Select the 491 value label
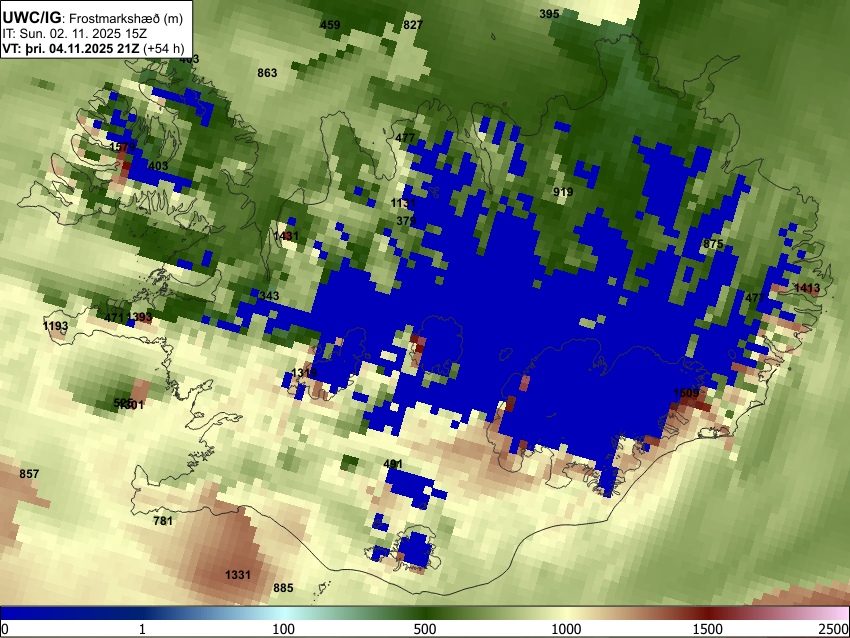The image size is (850, 638). [x=393, y=464]
